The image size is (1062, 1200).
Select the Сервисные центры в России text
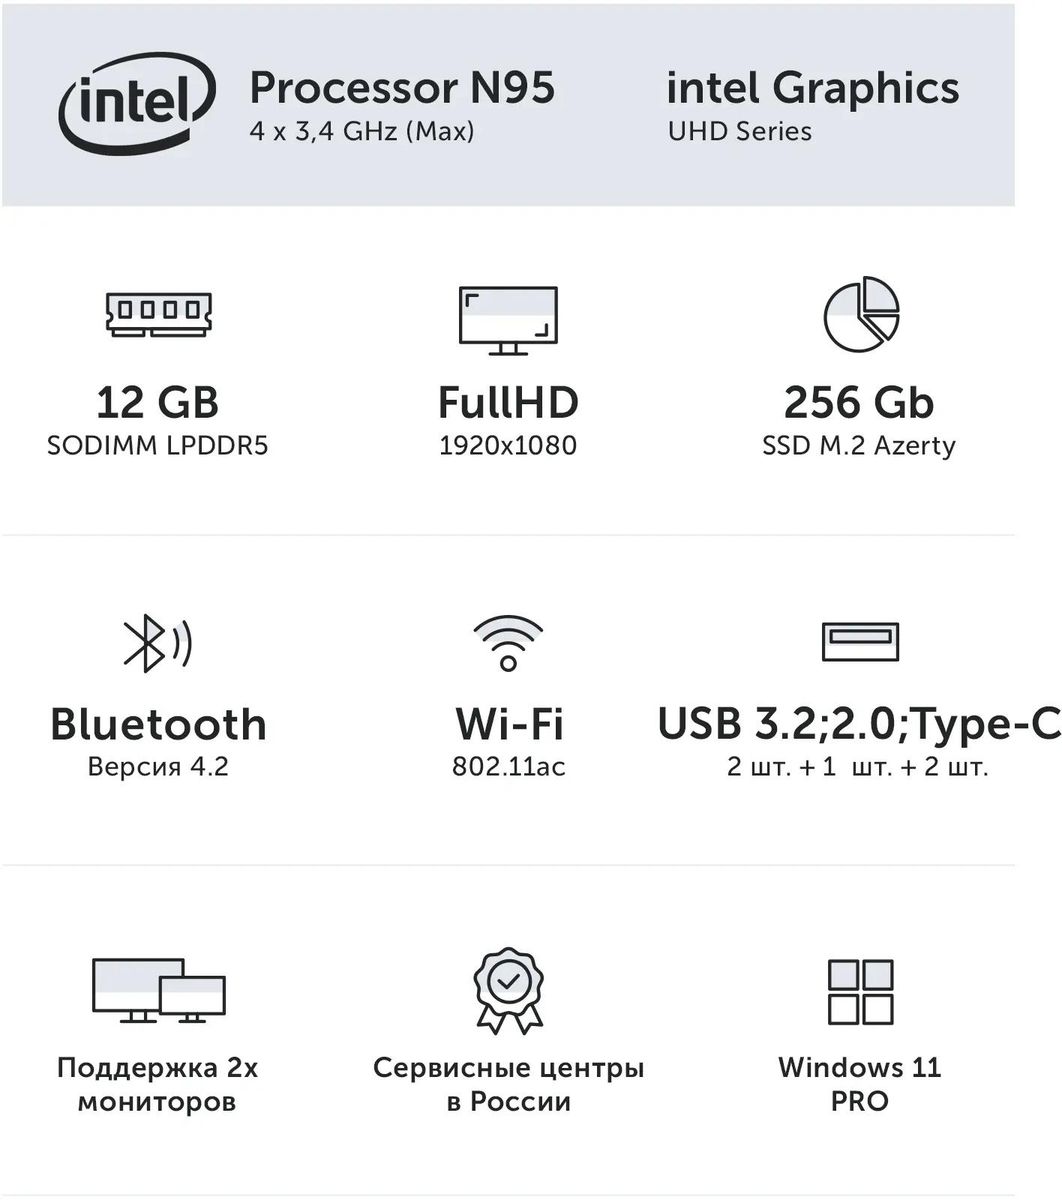coord(508,1084)
